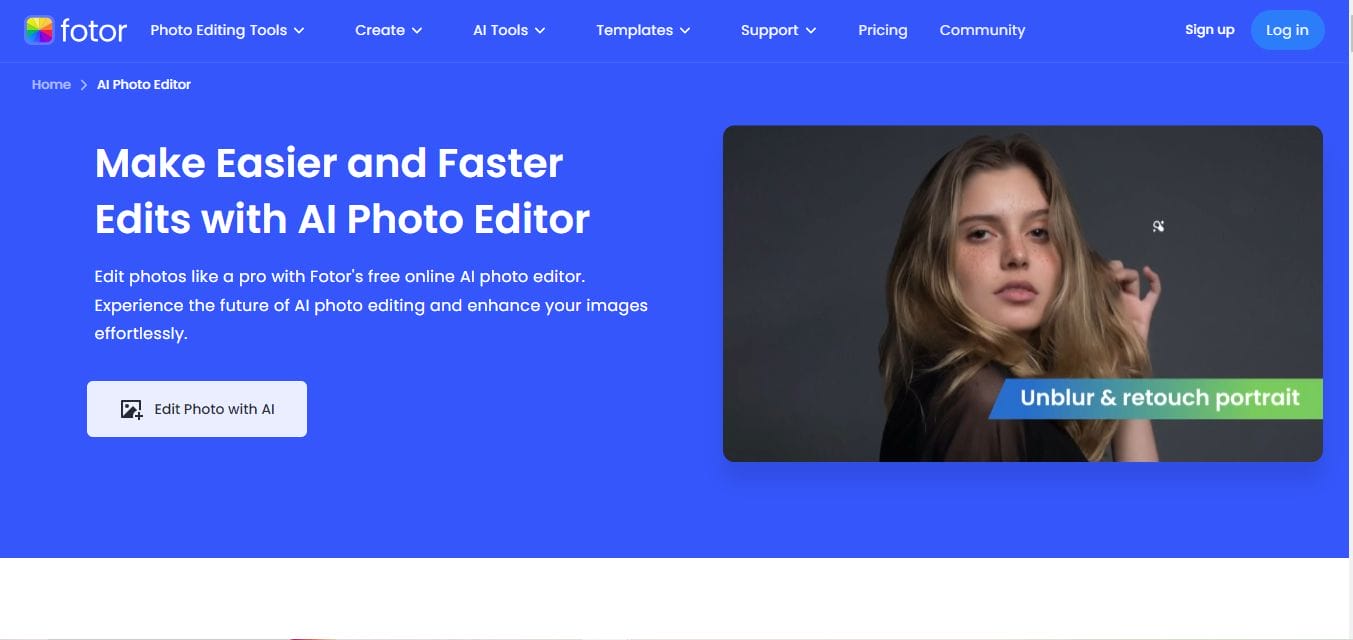
Task: Click the Edit Photo with AI label
Action: (214, 409)
